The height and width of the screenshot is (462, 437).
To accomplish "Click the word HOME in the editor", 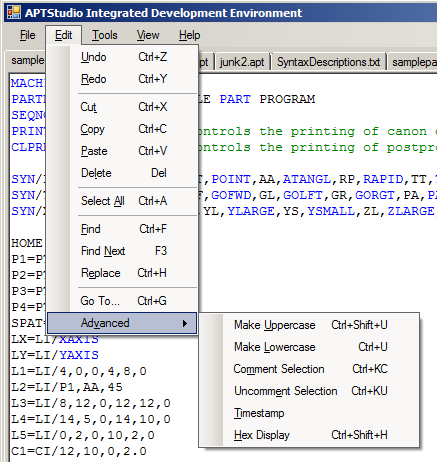I will (27, 243).
